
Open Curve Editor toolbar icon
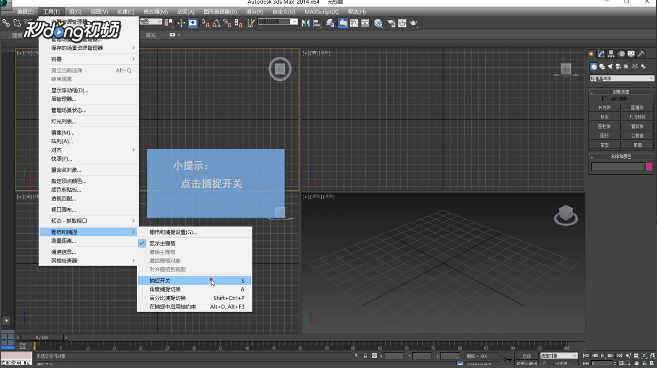[x=354, y=23]
